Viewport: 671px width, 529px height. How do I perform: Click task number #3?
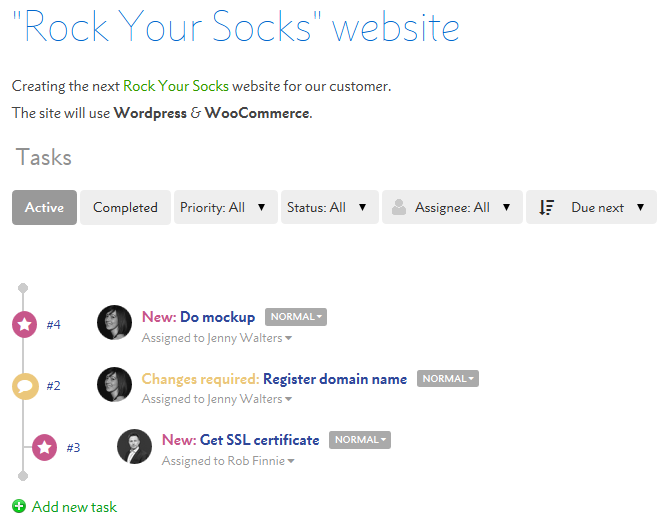pos(73,448)
